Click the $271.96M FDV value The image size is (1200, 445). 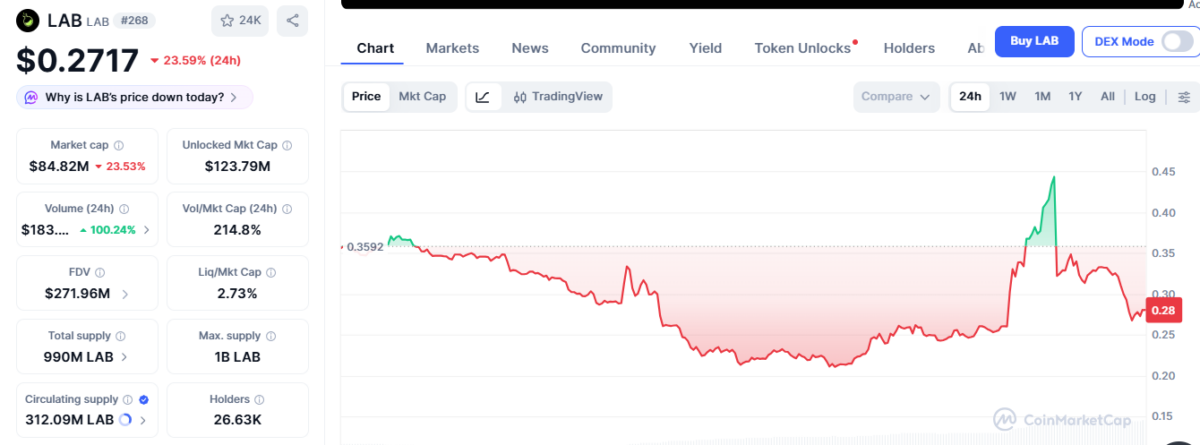click(x=79, y=294)
